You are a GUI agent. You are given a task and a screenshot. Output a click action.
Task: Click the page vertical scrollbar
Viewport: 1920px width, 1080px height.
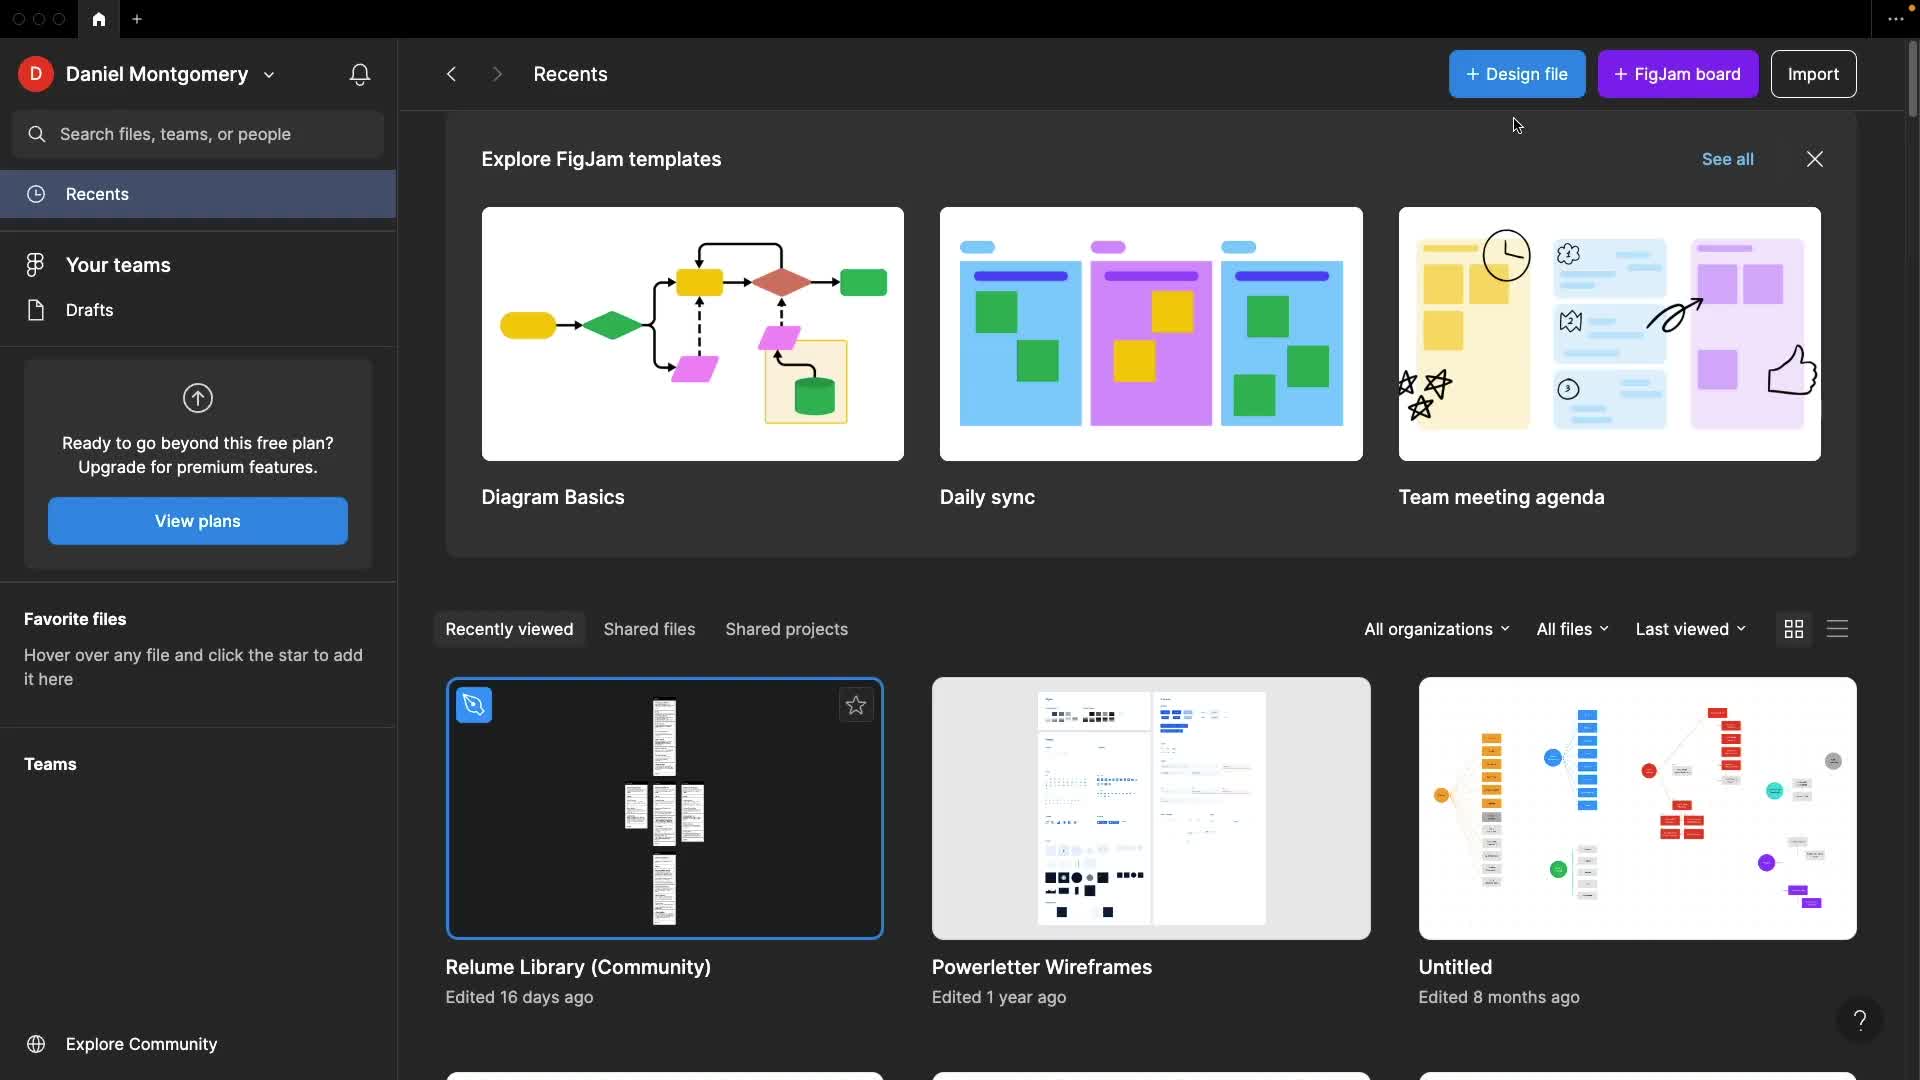click(1912, 78)
